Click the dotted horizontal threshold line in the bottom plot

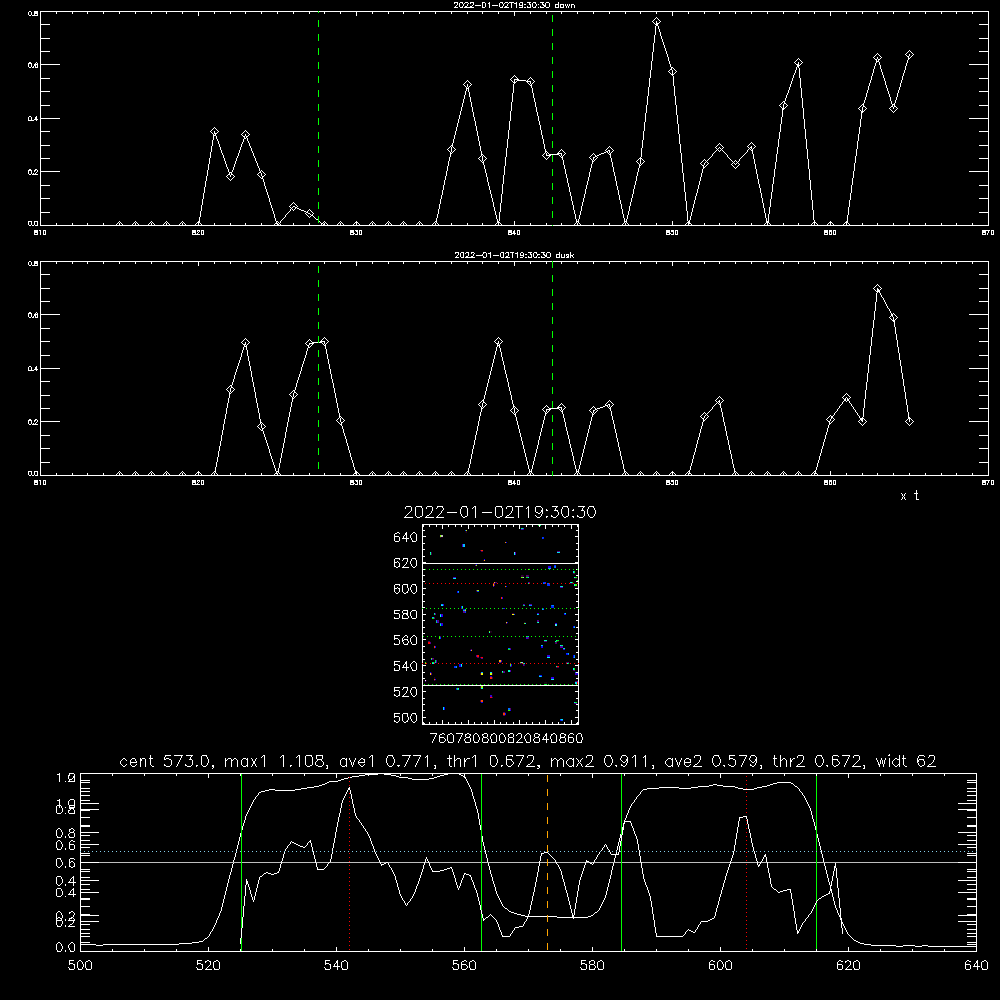[x=528, y=851]
